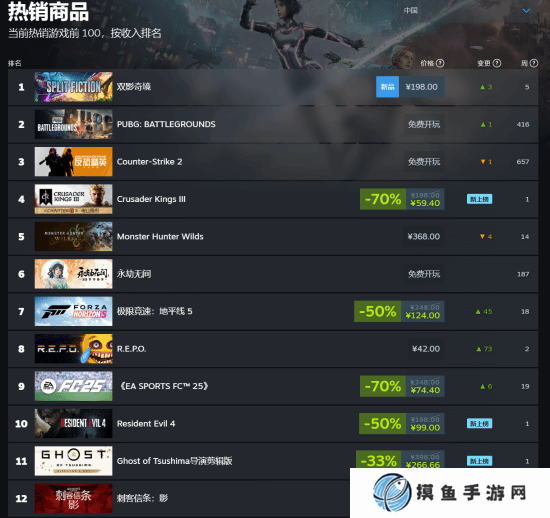The height and width of the screenshot is (518, 550).
Task: Click the dropdown chevron arrow at top right
Action: click(x=526, y=11)
